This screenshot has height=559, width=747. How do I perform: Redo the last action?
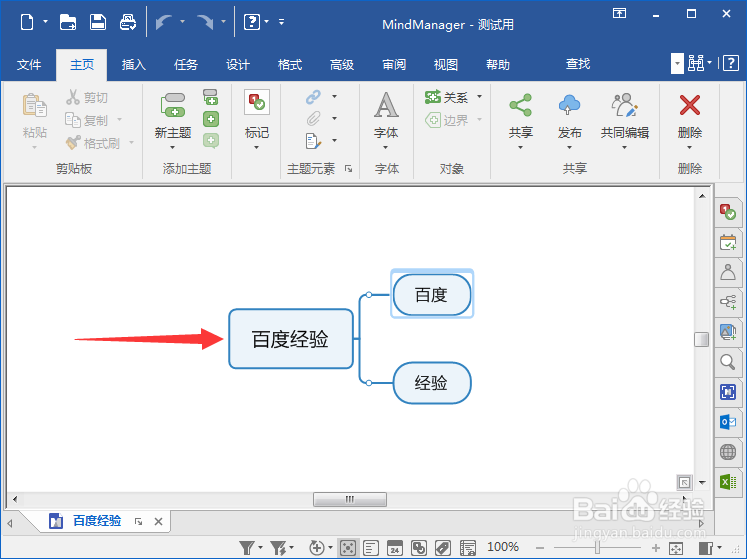coord(205,22)
